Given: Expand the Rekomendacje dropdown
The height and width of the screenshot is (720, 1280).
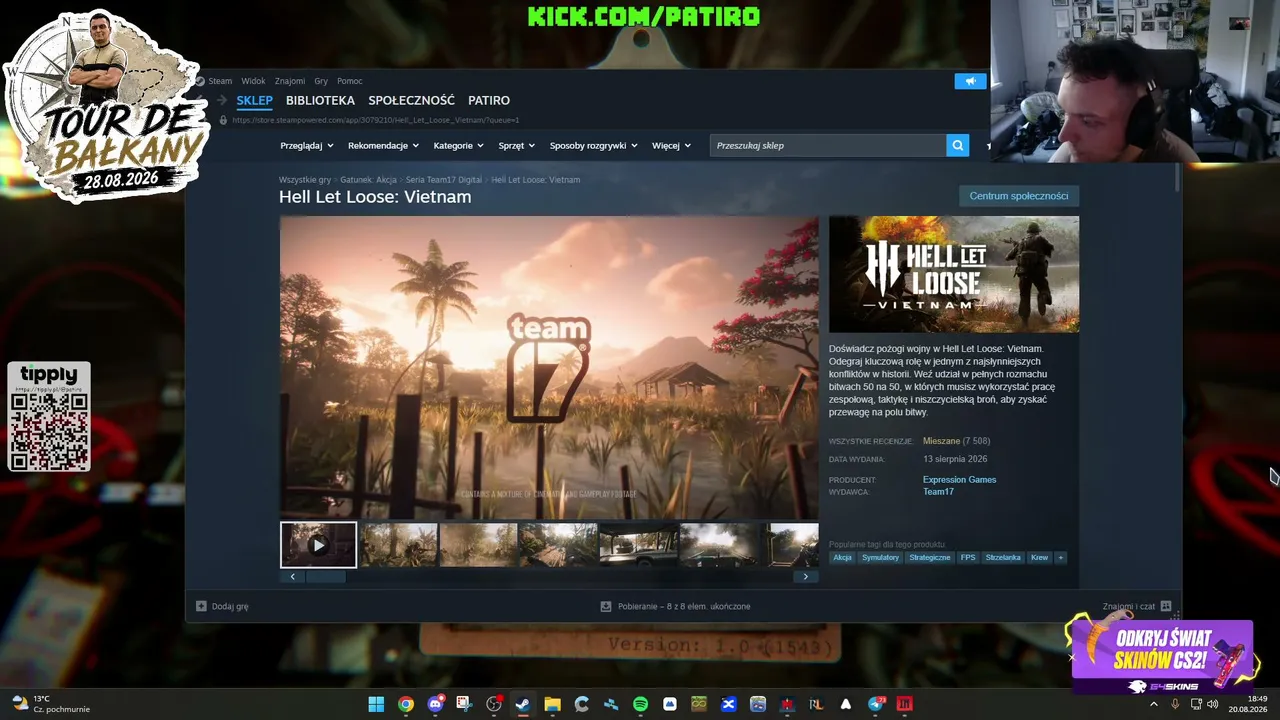Looking at the screenshot, I should pyautogui.click(x=384, y=146).
